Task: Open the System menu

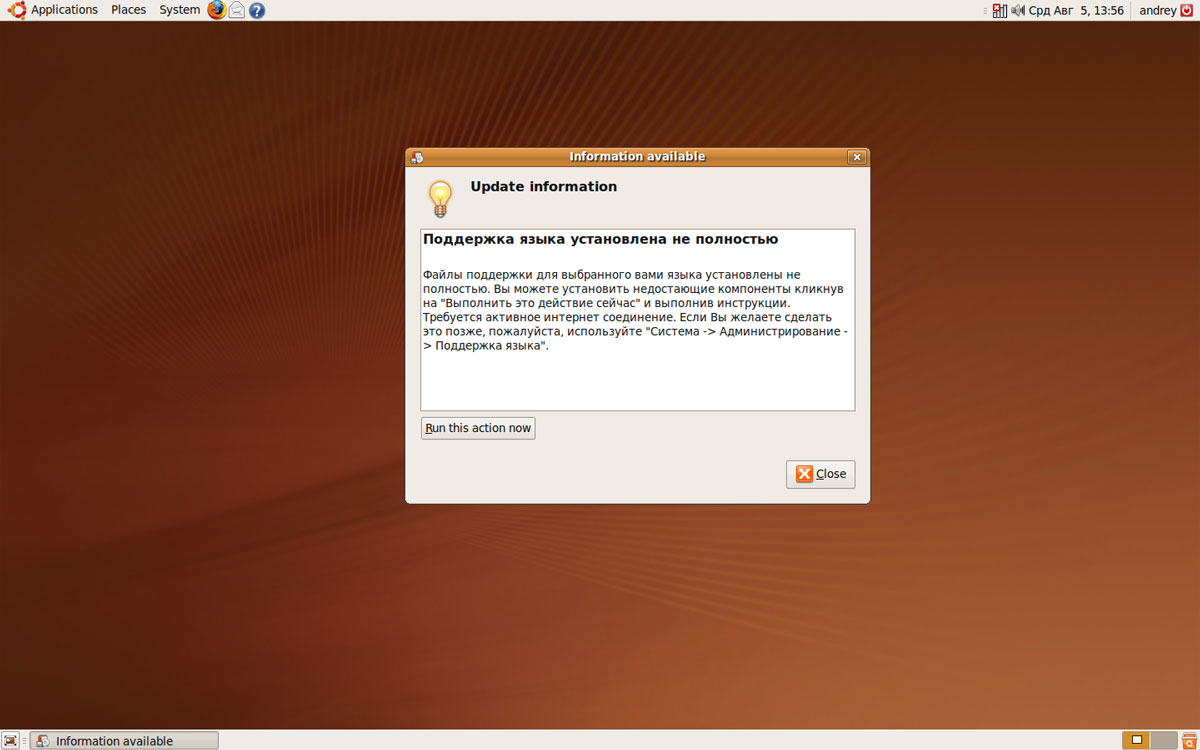Action: pos(179,10)
